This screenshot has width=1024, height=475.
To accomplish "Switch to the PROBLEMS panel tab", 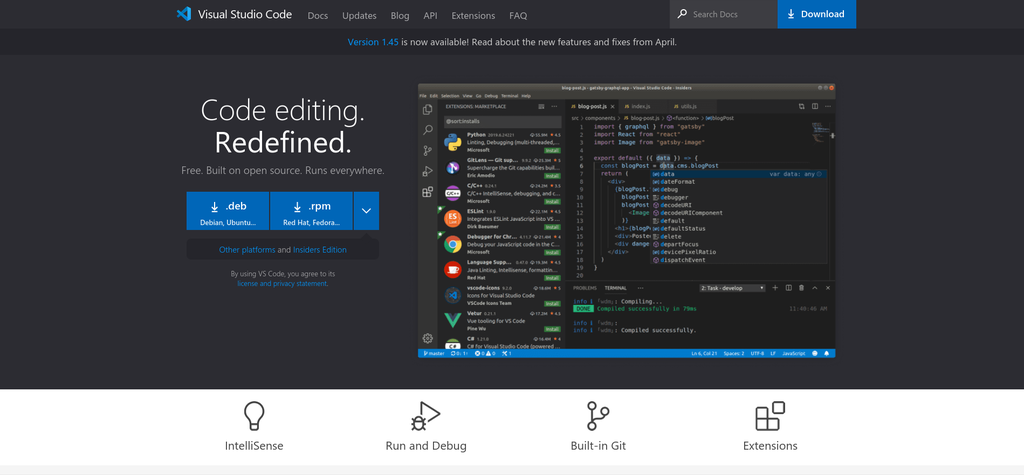I will pyautogui.click(x=585, y=288).
